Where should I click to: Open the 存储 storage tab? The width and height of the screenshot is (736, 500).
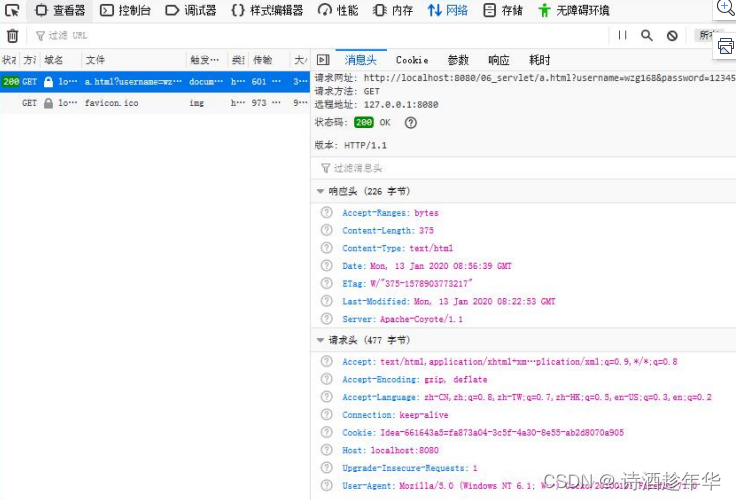click(503, 10)
